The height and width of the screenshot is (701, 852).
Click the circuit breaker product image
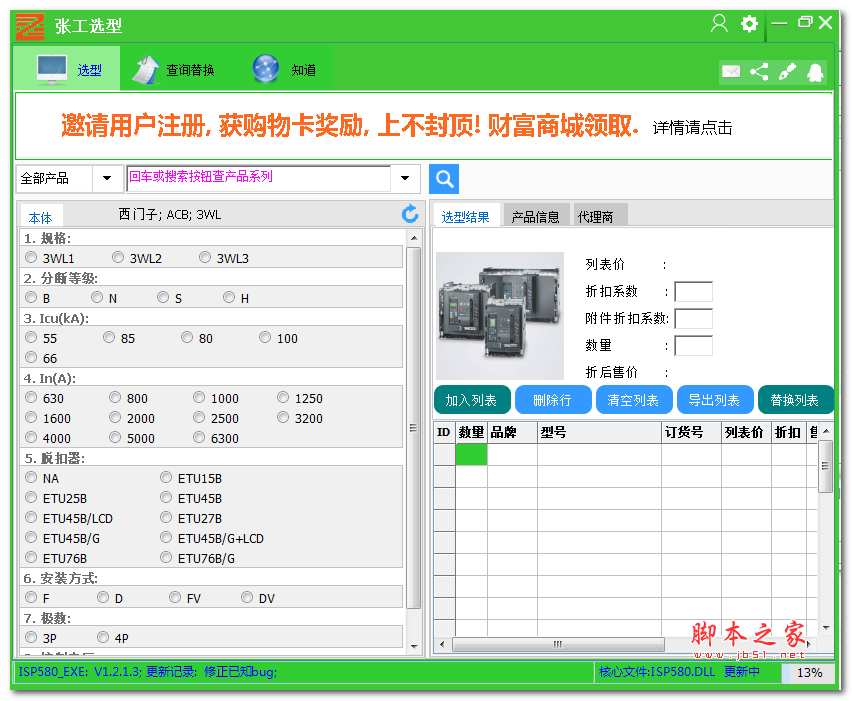[x=500, y=316]
